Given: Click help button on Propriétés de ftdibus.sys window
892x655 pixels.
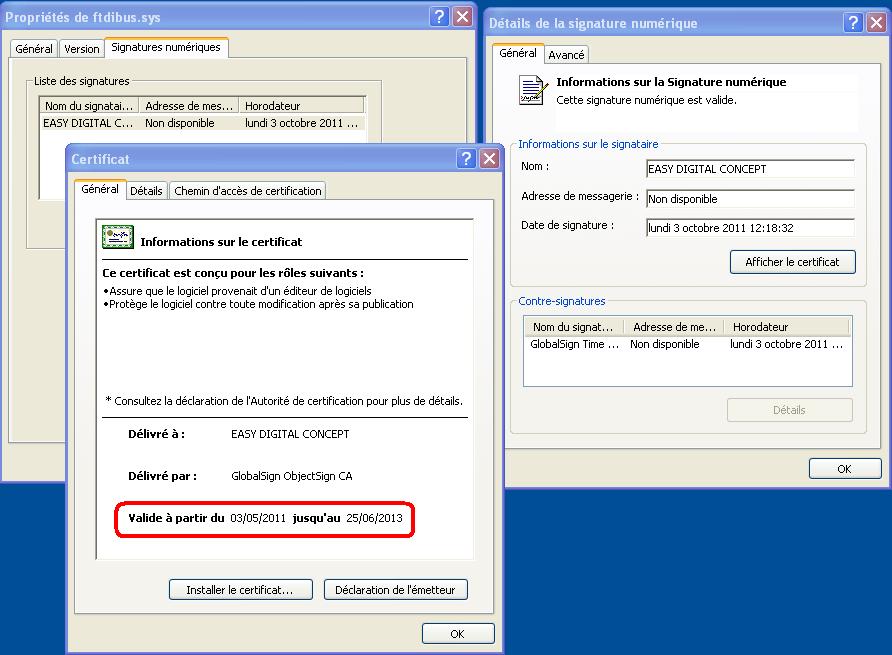Looking at the screenshot, I should pos(439,17).
